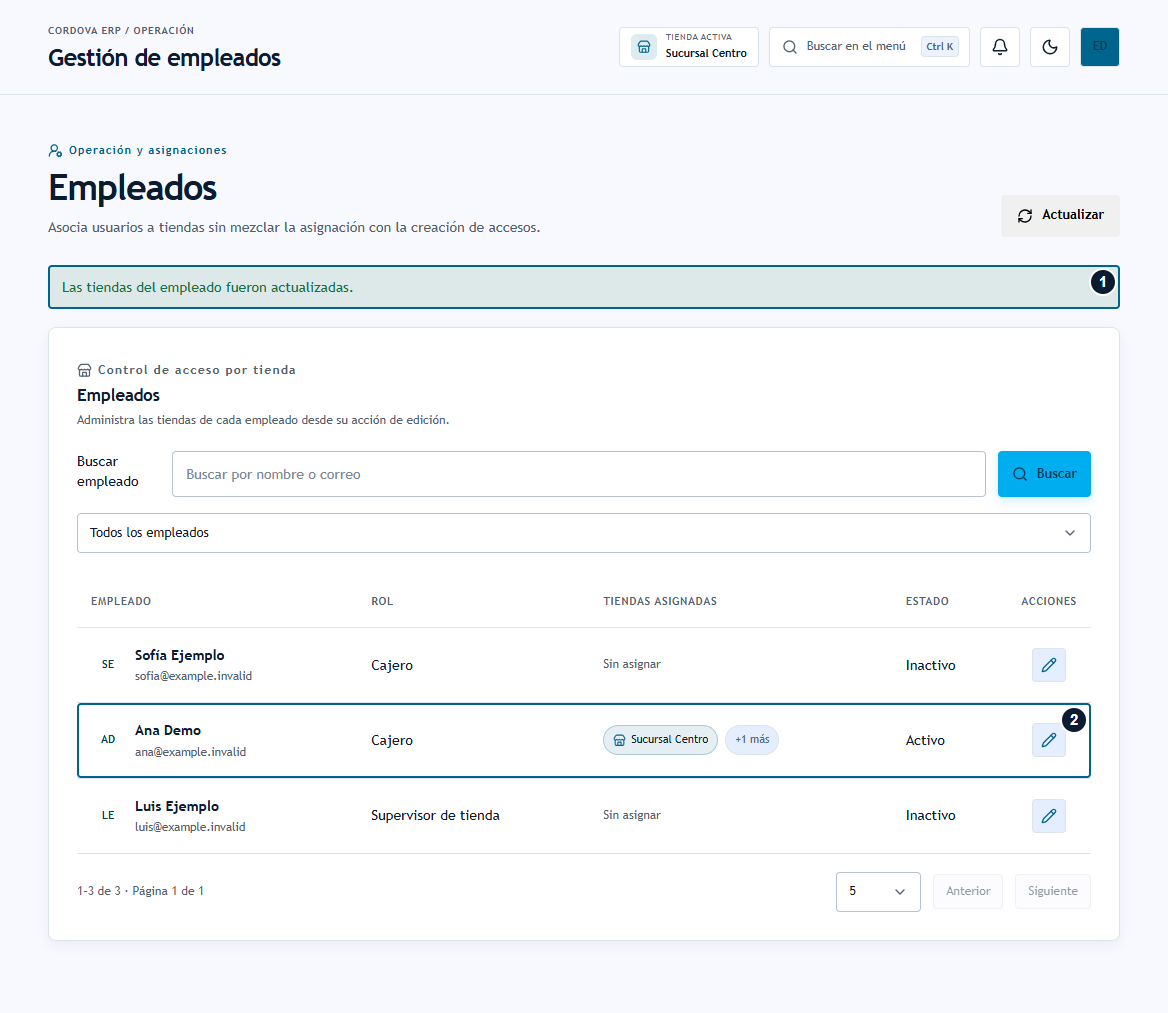Screen dimensions: 1168x1013
Task: Toggle dark mode moon icon
Action: pos(1050,47)
